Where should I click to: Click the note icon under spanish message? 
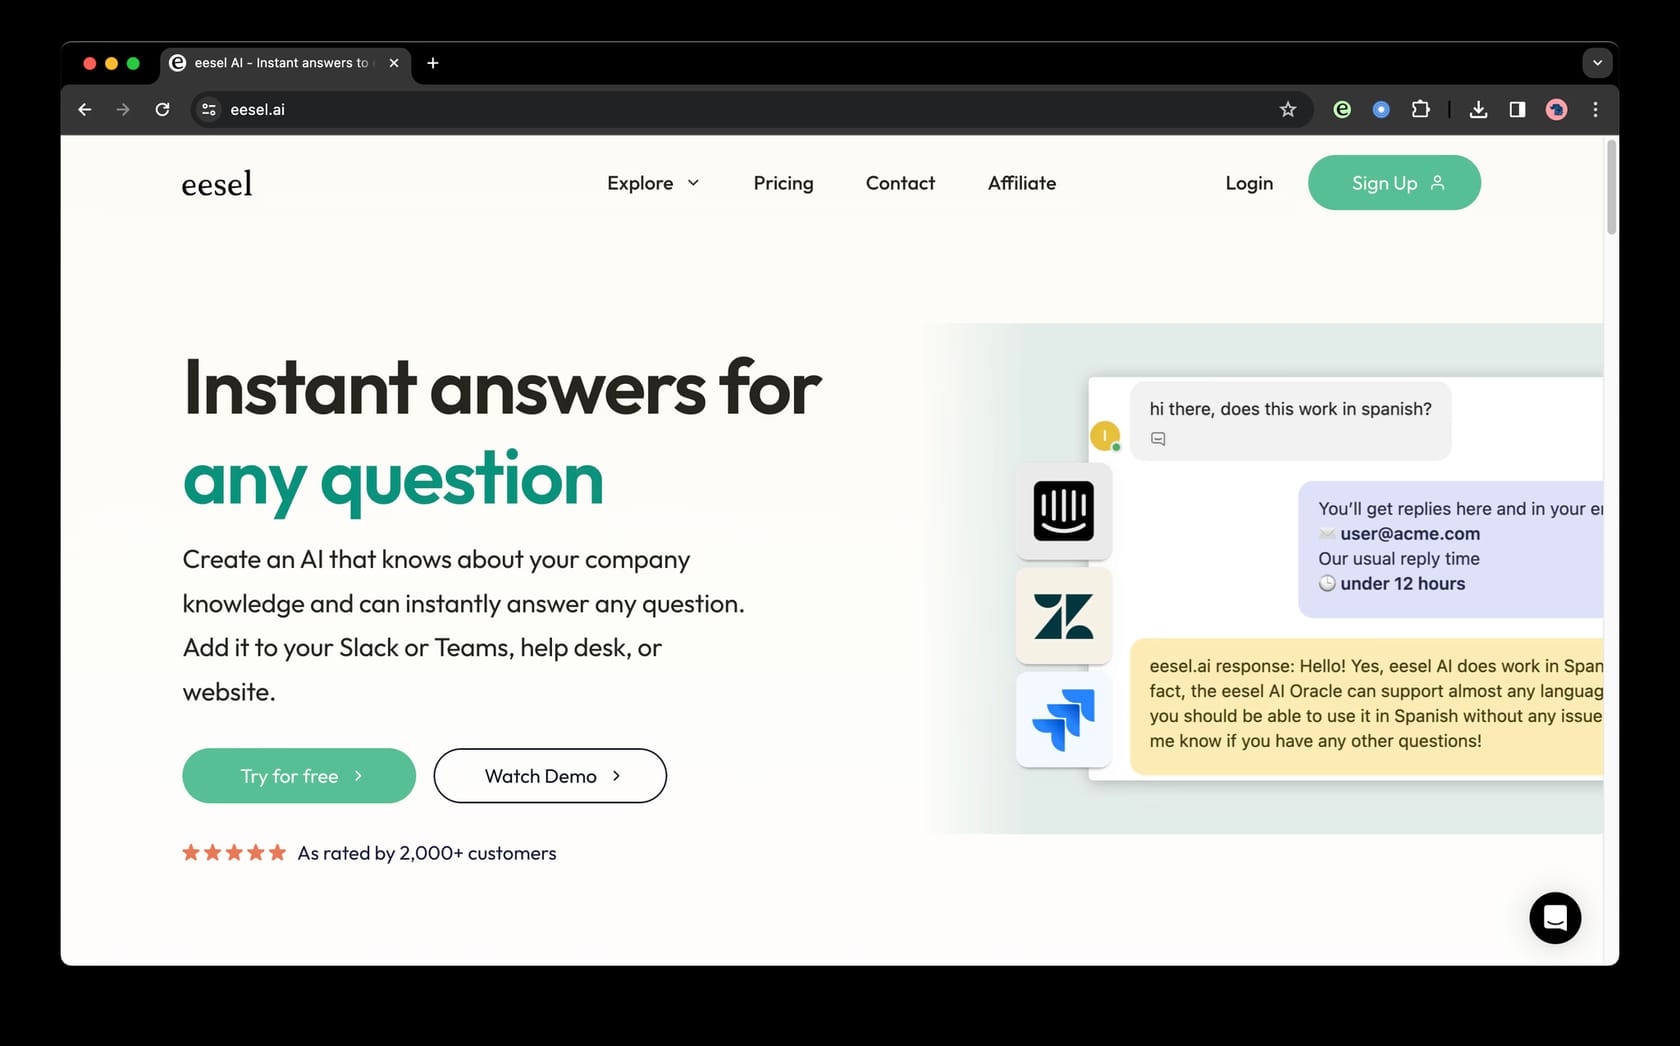tap(1158, 438)
